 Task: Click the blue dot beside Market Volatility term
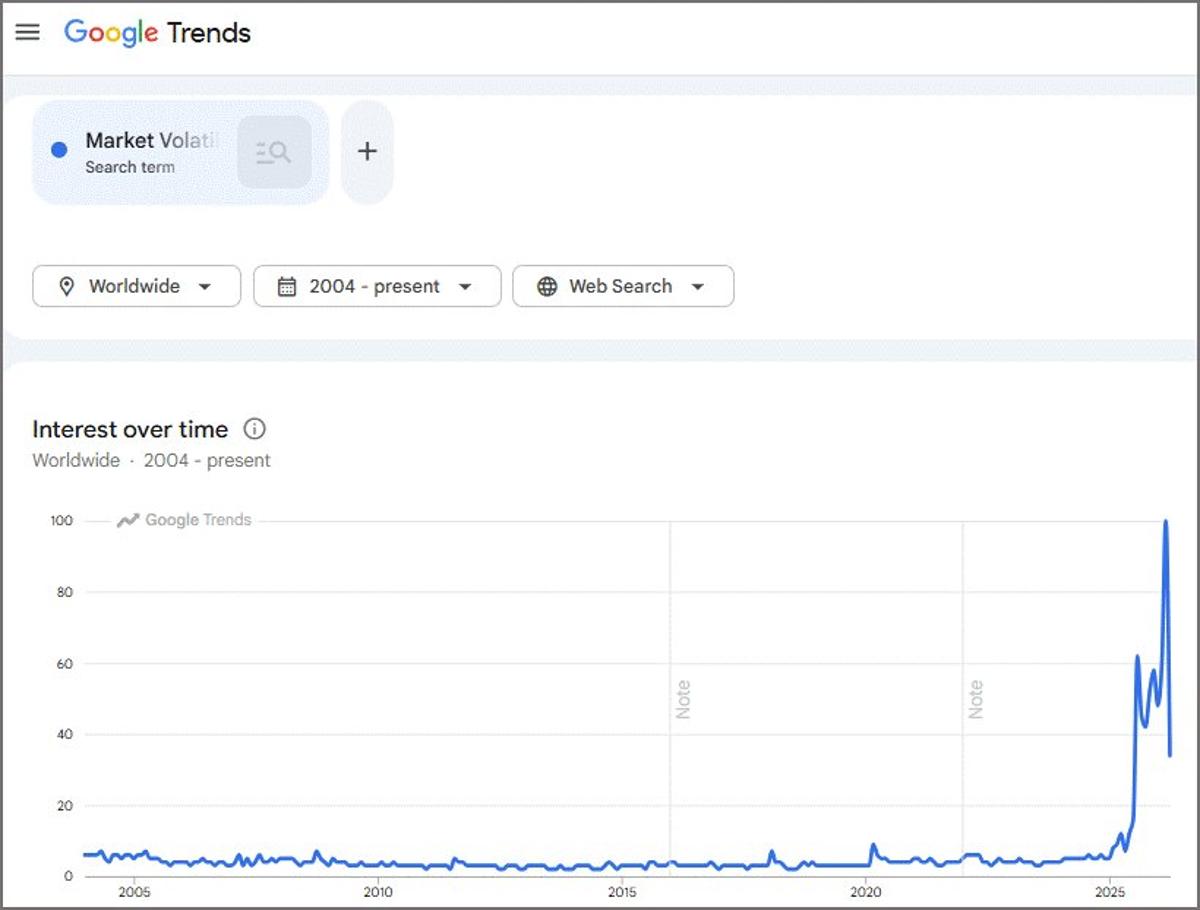tap(59, 150)
